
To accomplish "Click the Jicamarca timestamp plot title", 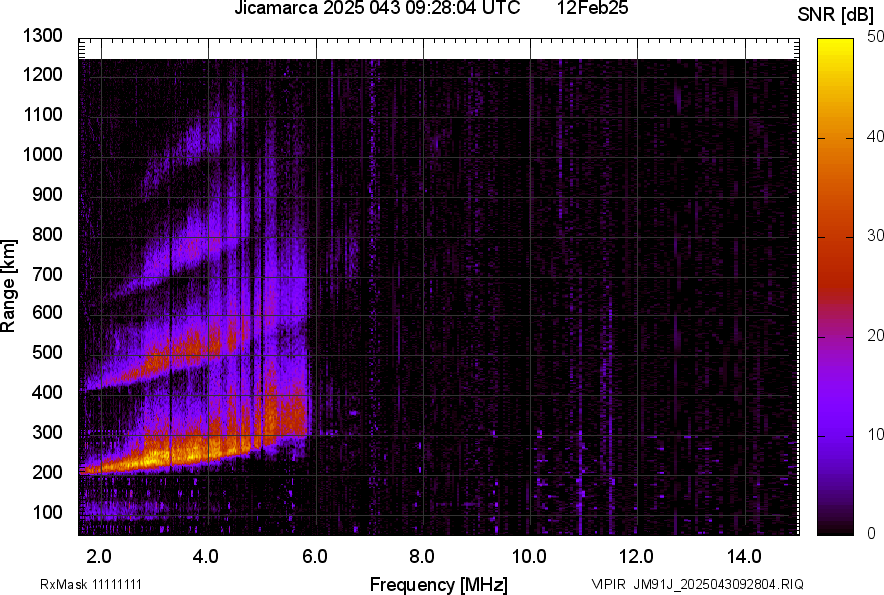I will click(377, 9).
